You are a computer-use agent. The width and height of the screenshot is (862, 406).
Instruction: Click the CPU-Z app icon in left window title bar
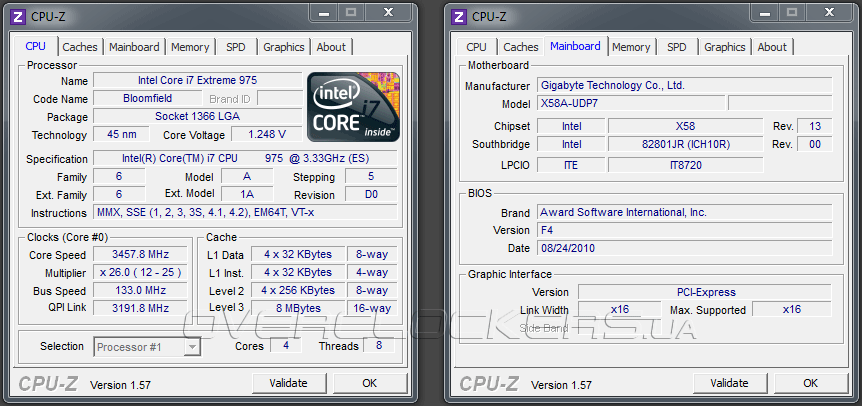pos(18,16)
